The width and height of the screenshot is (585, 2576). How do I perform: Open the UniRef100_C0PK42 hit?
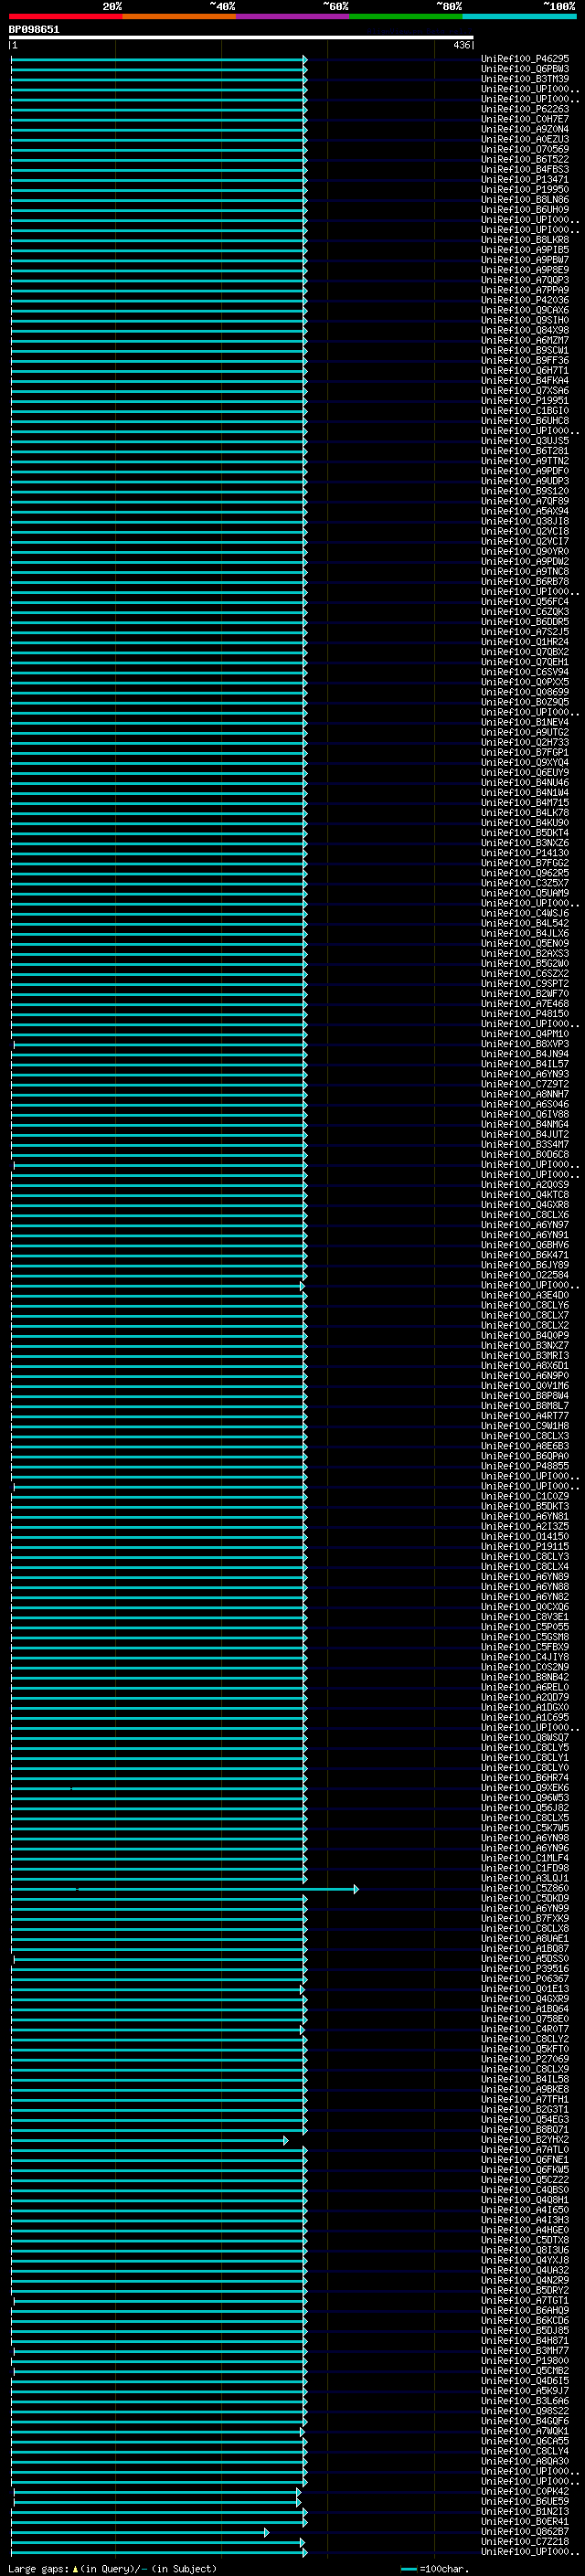tap(525, 2491)
